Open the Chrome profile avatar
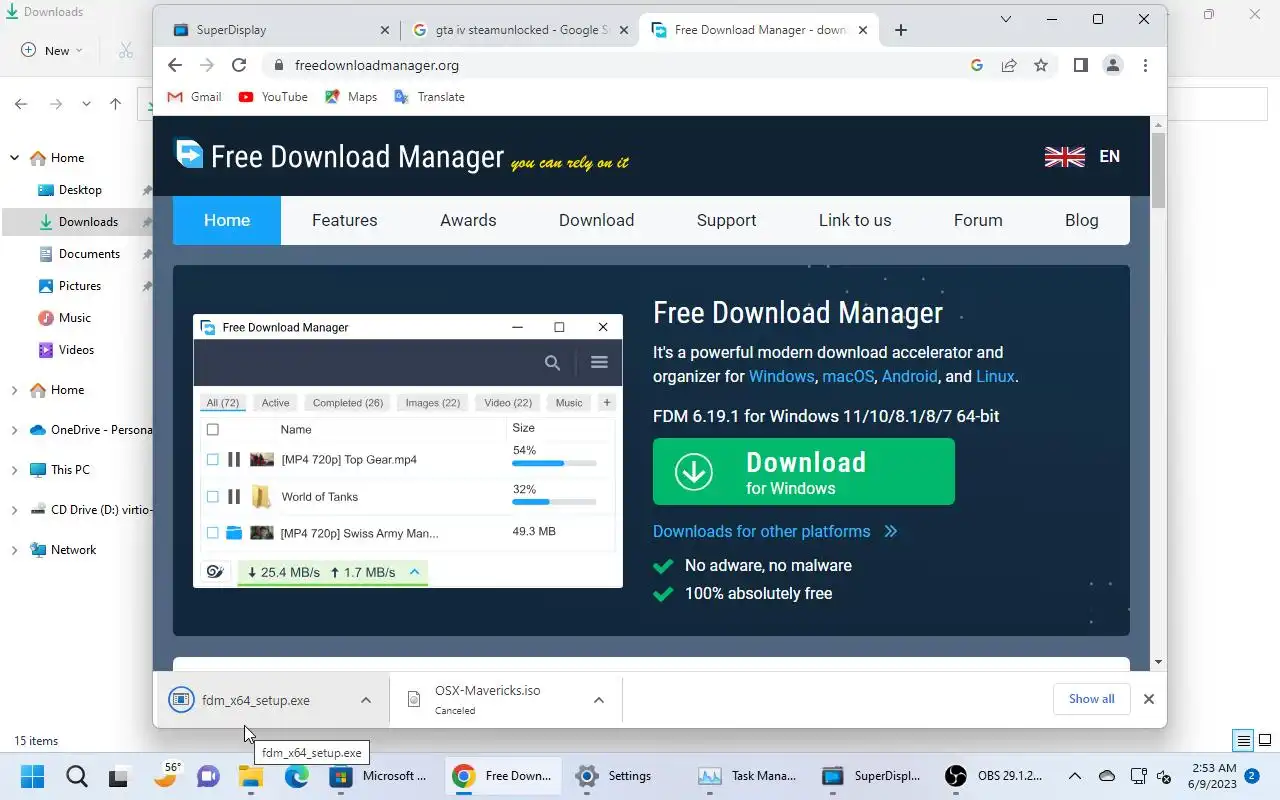This screenshot has width=1280, height=800. [x=1112, y=65]
